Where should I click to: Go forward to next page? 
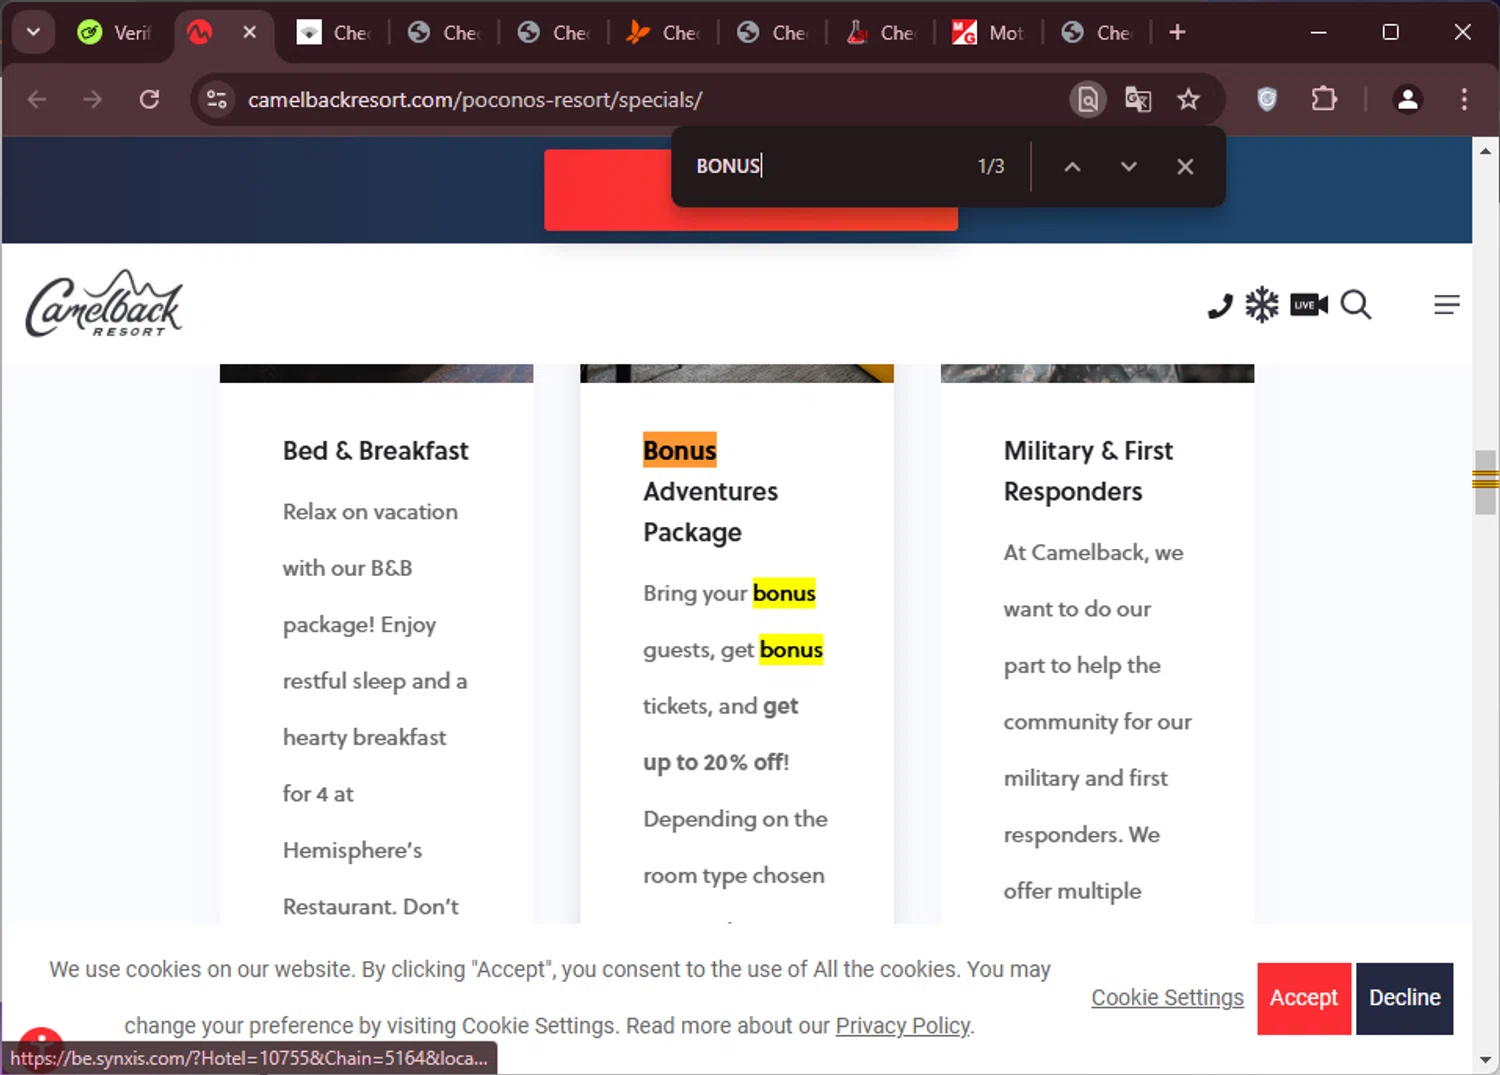click(x=93, y=99)
